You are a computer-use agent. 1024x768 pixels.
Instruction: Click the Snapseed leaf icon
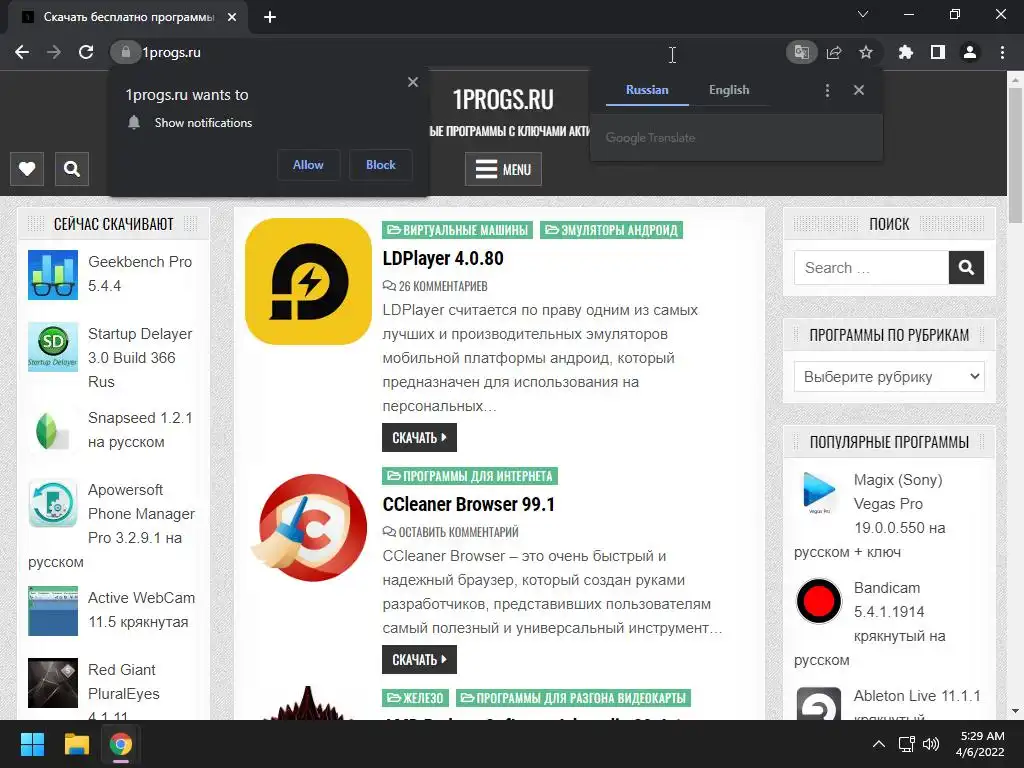[53, 431]
